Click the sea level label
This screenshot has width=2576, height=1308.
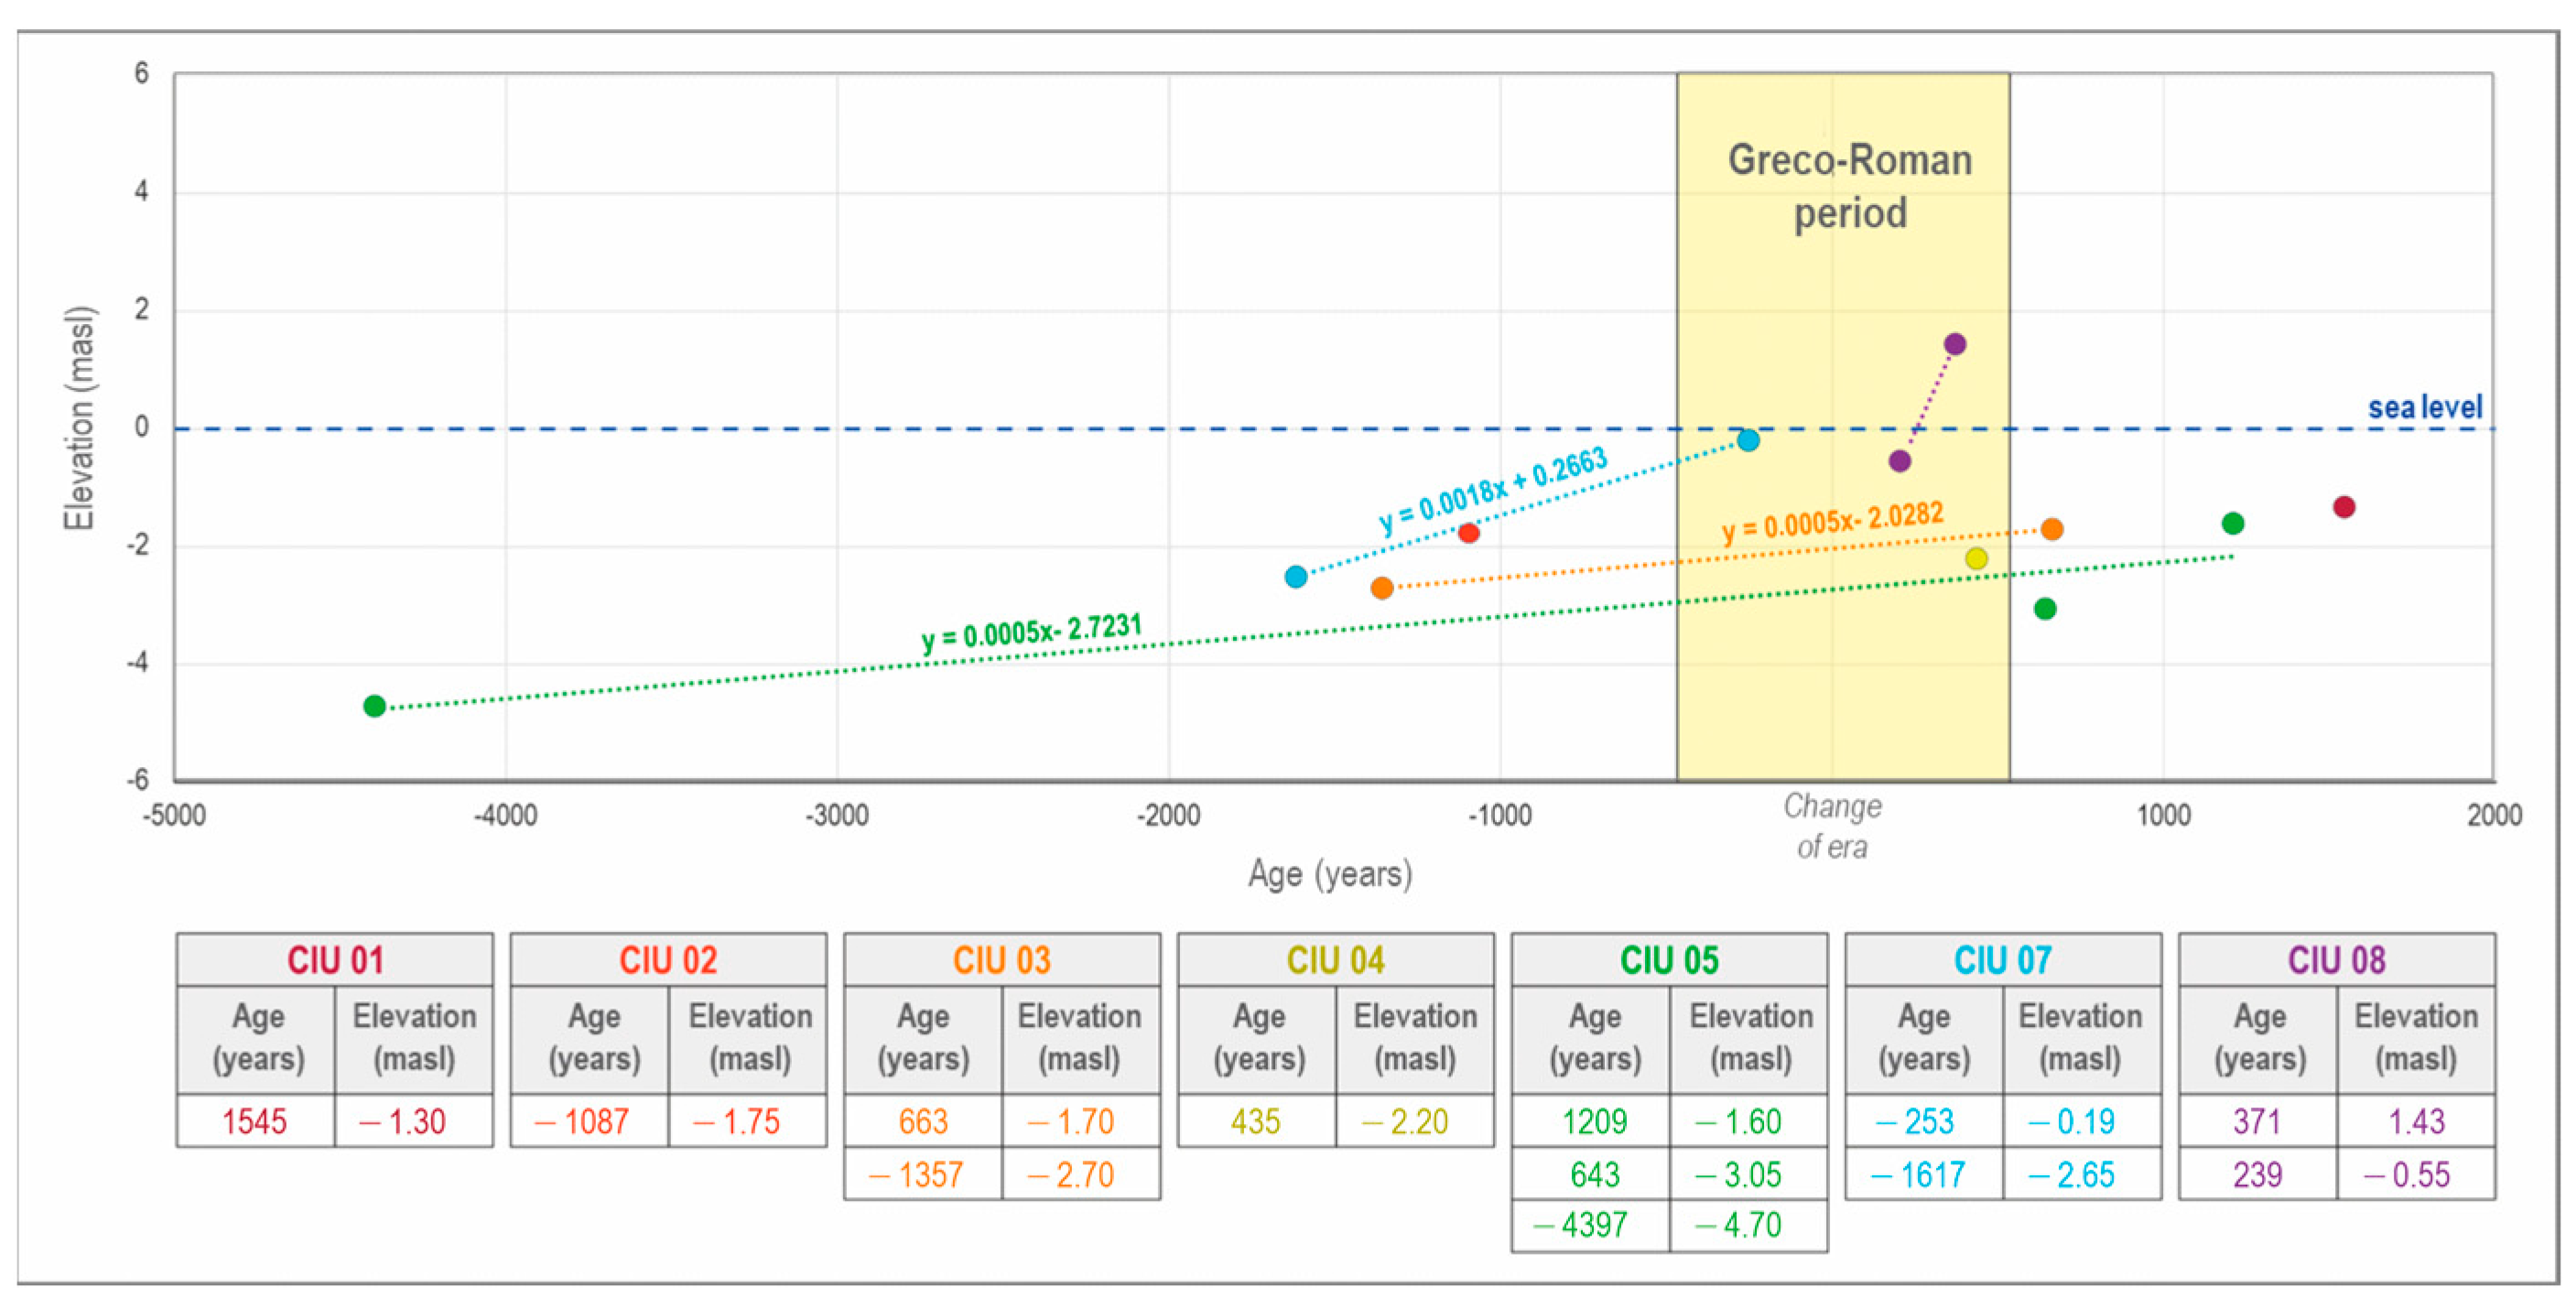(2425, 407)
